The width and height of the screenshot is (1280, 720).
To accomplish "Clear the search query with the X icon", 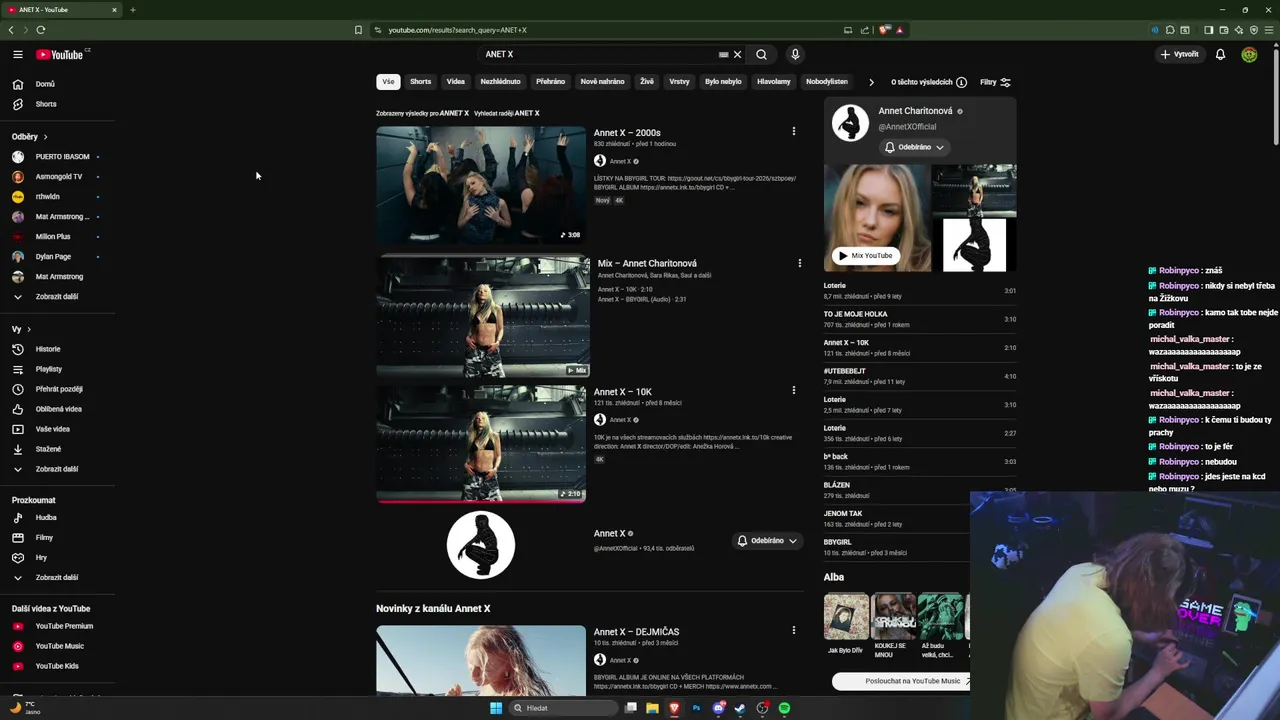I will (737, 55).
